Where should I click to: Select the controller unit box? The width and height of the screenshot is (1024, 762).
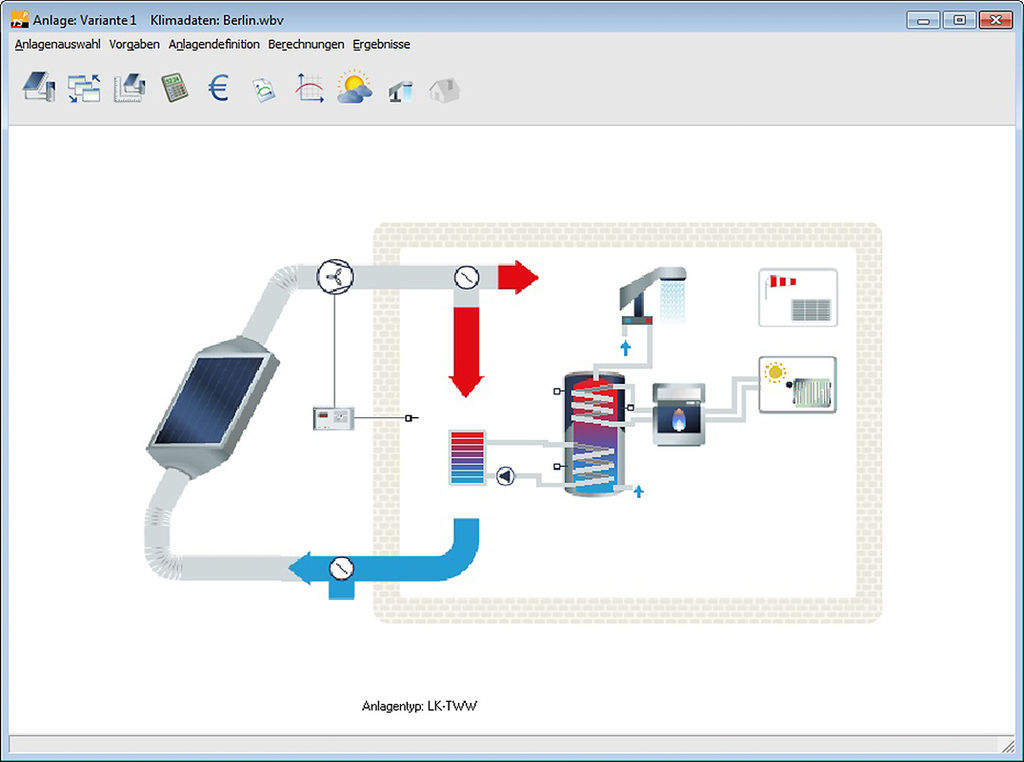(x=334, y=419)
